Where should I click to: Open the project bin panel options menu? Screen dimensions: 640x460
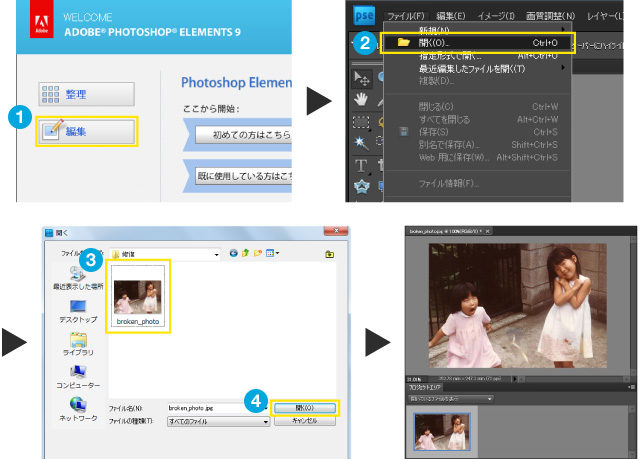pyautogui.click(x=632, y=387)
